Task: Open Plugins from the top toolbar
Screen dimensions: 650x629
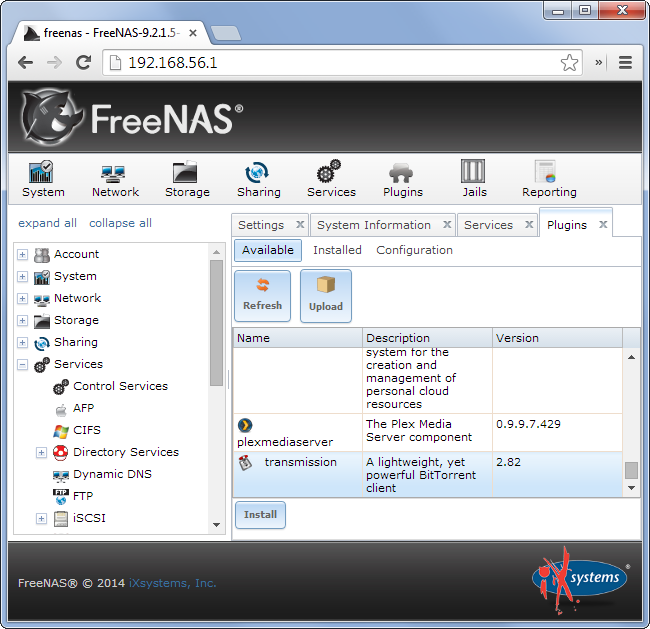Action: (403, 179)
